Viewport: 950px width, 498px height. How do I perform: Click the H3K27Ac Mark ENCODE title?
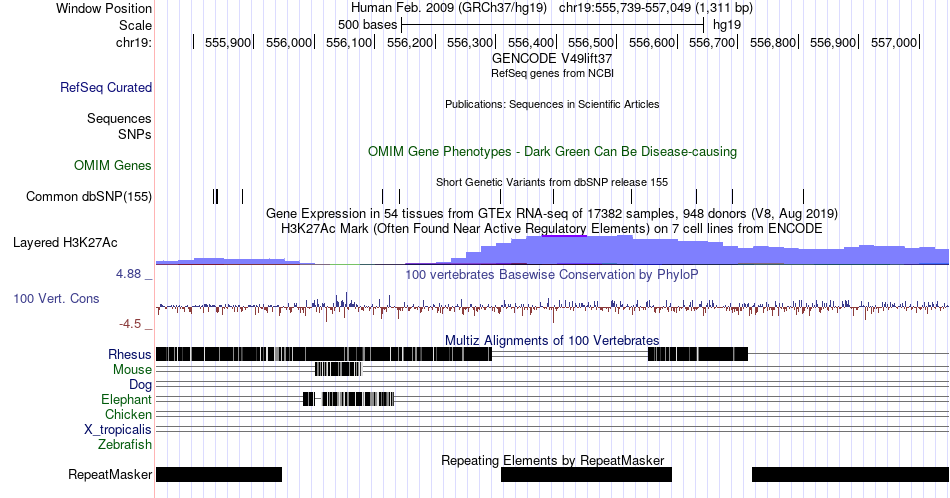coord(552,229)
